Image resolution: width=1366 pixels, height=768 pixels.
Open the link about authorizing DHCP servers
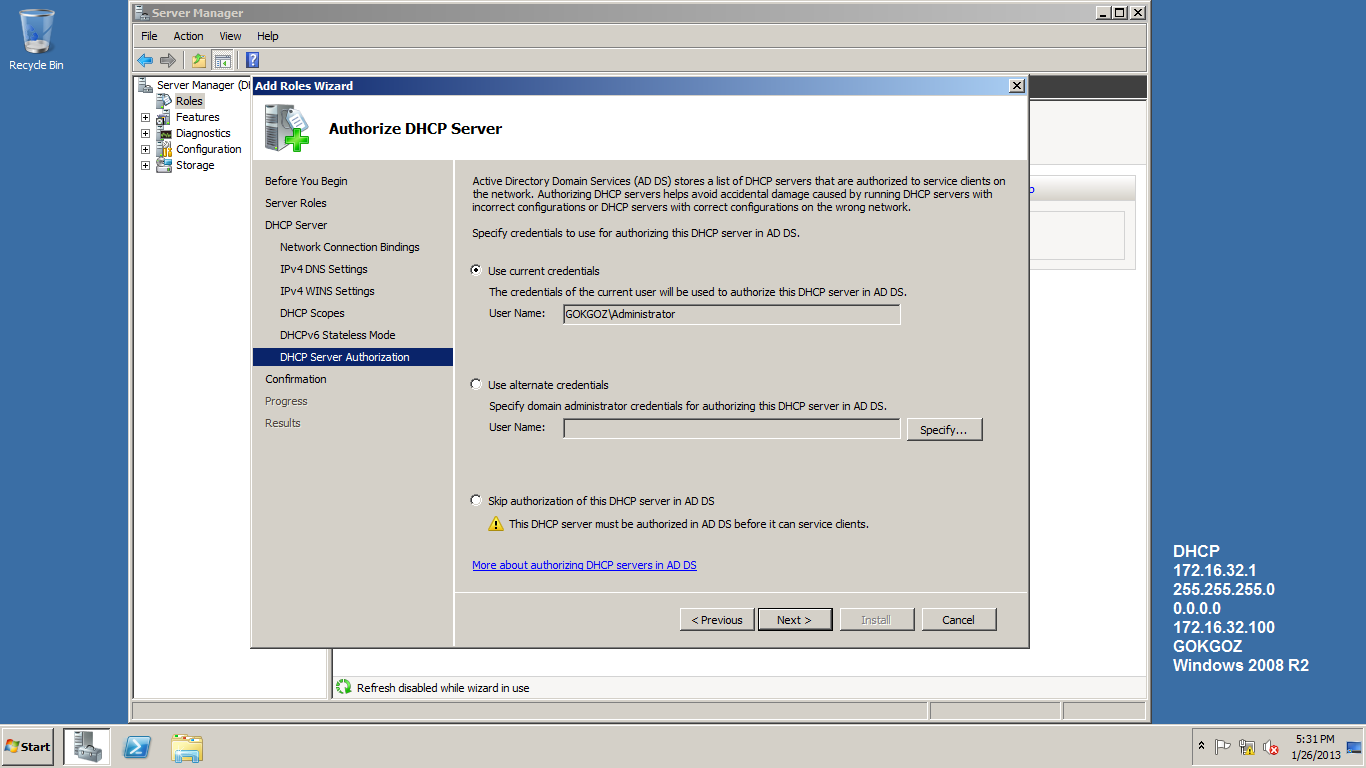pos(584,565)
